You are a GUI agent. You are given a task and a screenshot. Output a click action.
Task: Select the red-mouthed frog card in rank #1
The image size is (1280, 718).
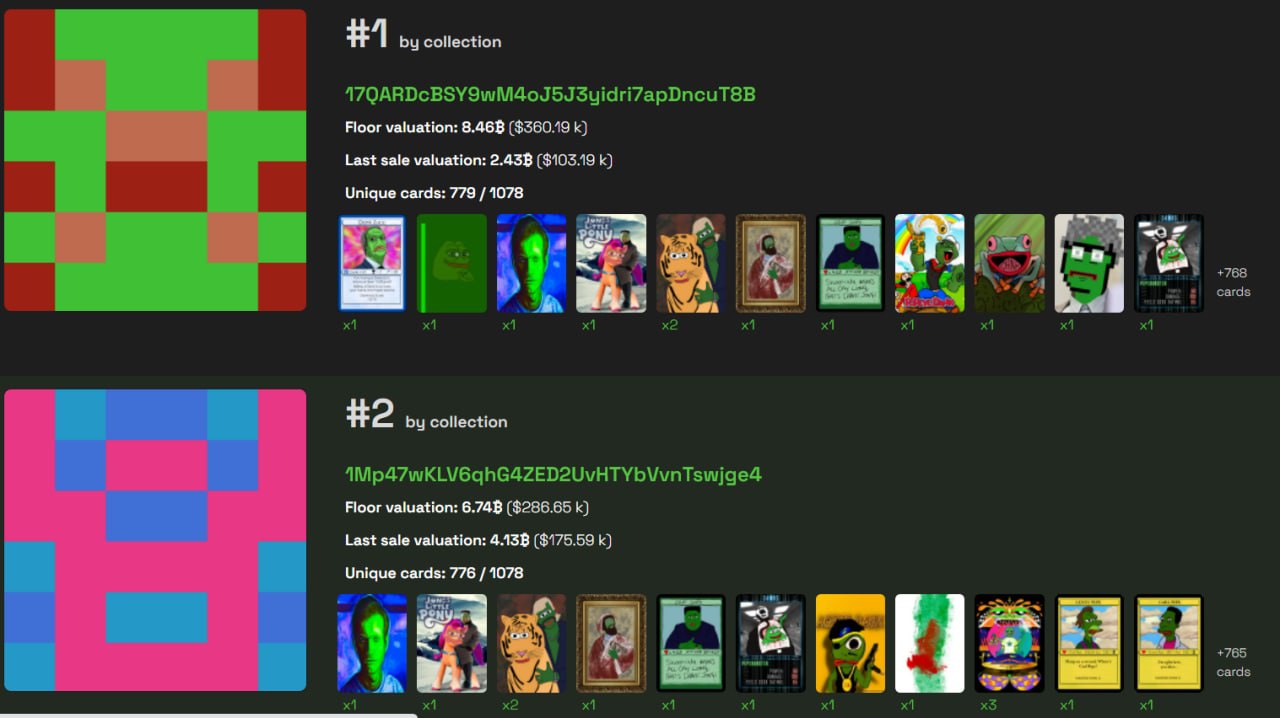click(x=1010, y=263)
